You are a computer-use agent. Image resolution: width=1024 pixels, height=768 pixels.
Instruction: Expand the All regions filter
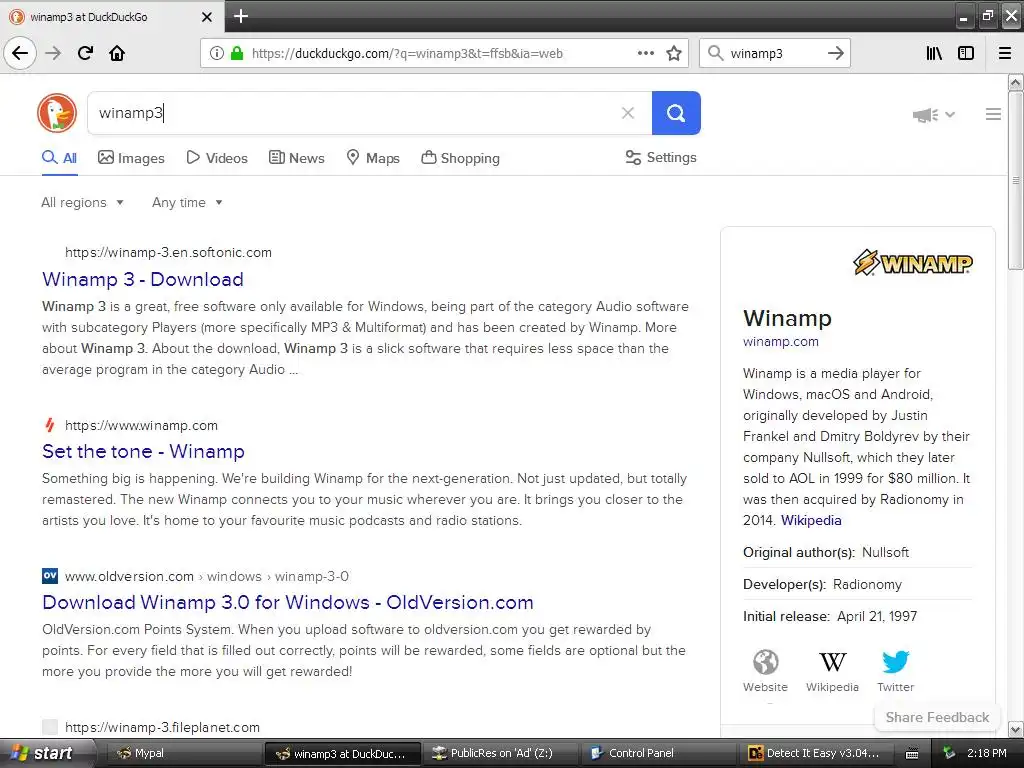(82, 202)
